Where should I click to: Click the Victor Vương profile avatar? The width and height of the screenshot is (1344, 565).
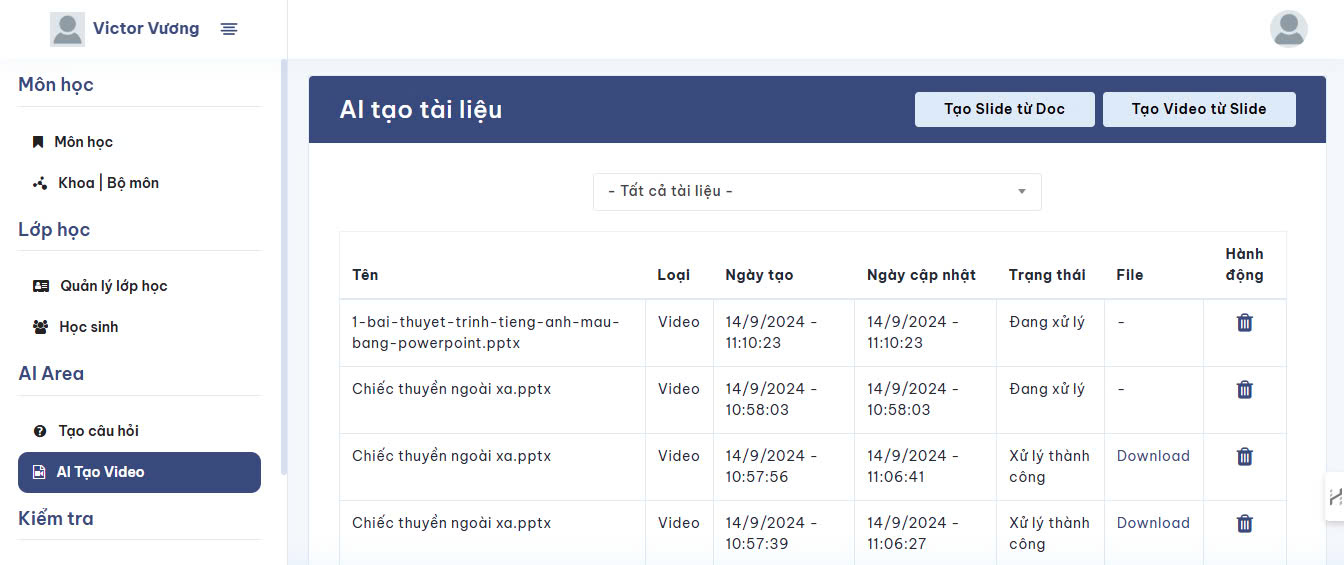coord(67,29)
